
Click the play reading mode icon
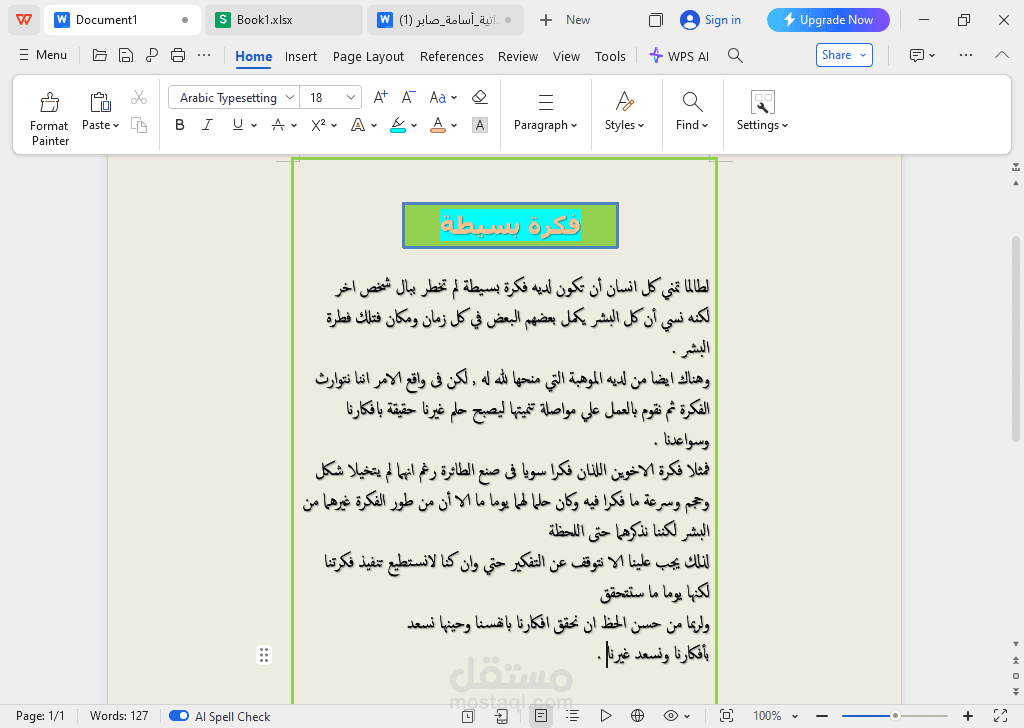click(x=605, y=716)
